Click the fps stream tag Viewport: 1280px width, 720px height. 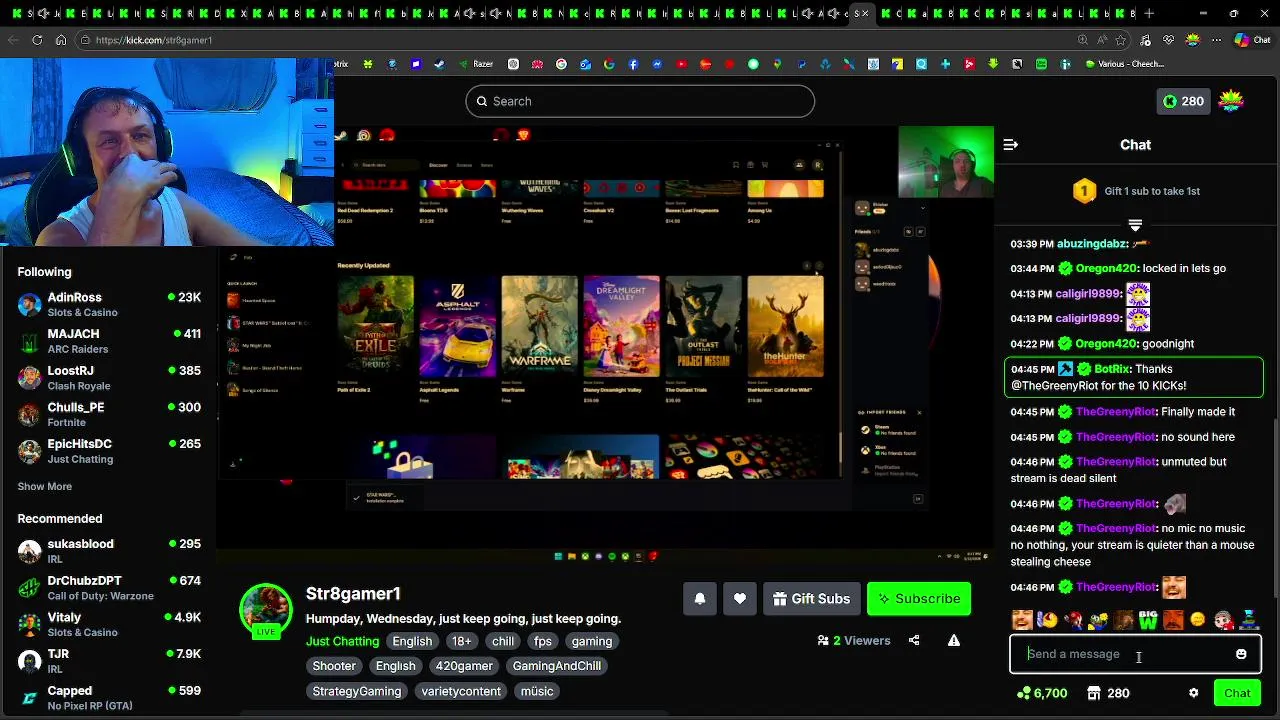pos(542,641)
